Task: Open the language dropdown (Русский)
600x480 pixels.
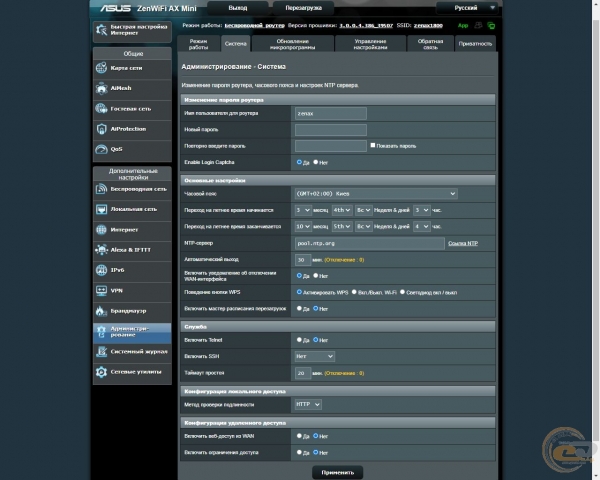Action: point(467,8)
